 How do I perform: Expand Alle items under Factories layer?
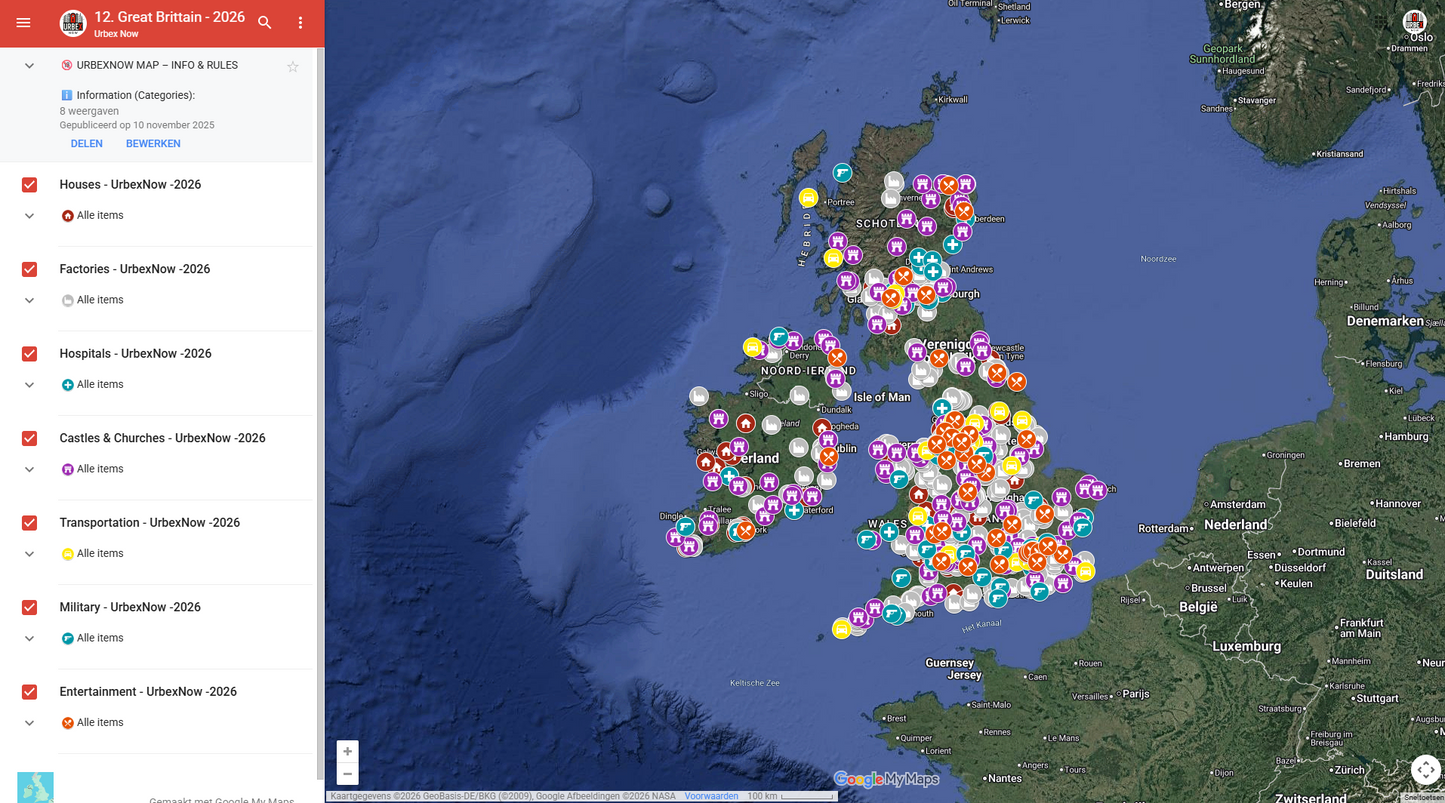pos(29,300)
